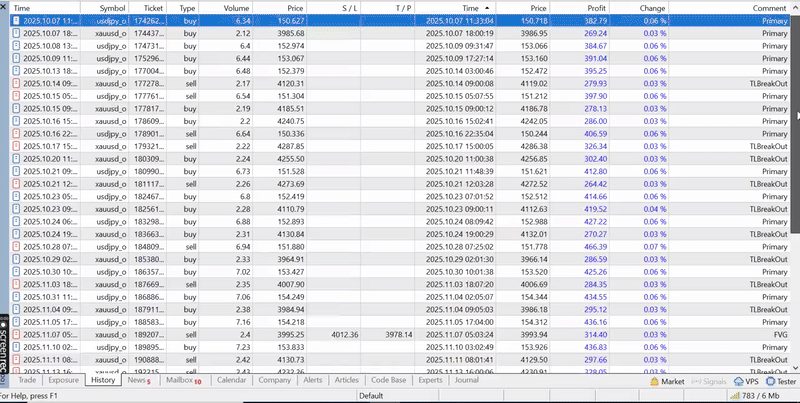The width and height of the screenshot is (800, 403).
Task: Close the Toolbox panel with the X
Action: point(3,7)
